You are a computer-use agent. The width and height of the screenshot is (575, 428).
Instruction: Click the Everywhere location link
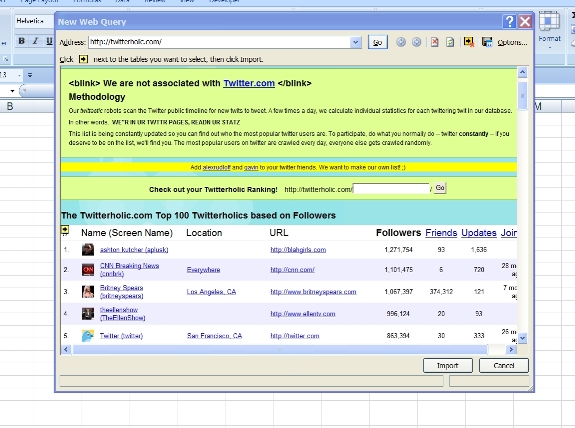tap(204, 270)
